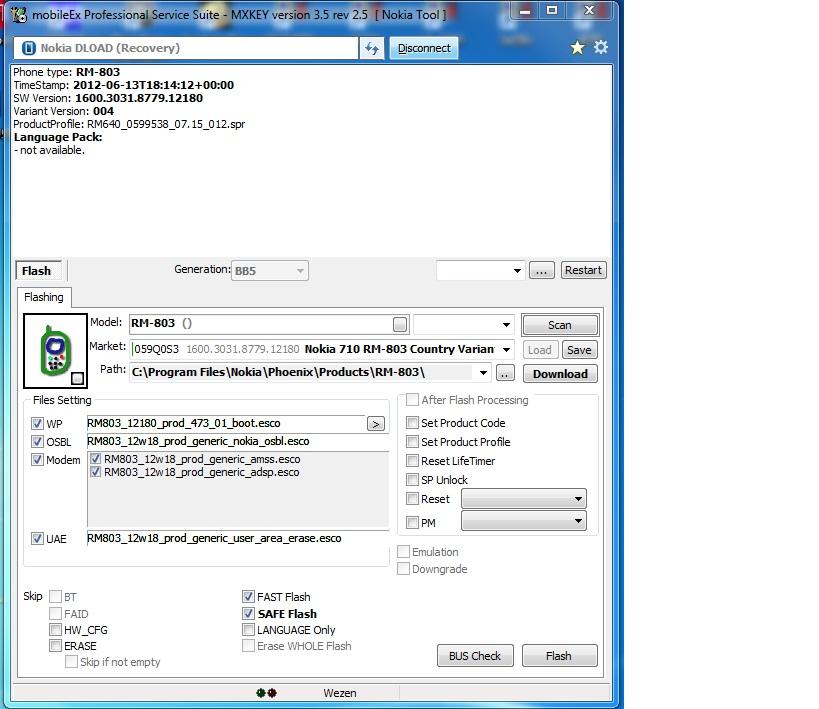Expand the dropdown next to the Scan button
This screenshot has height=709, width=819.
pos(464,324)
